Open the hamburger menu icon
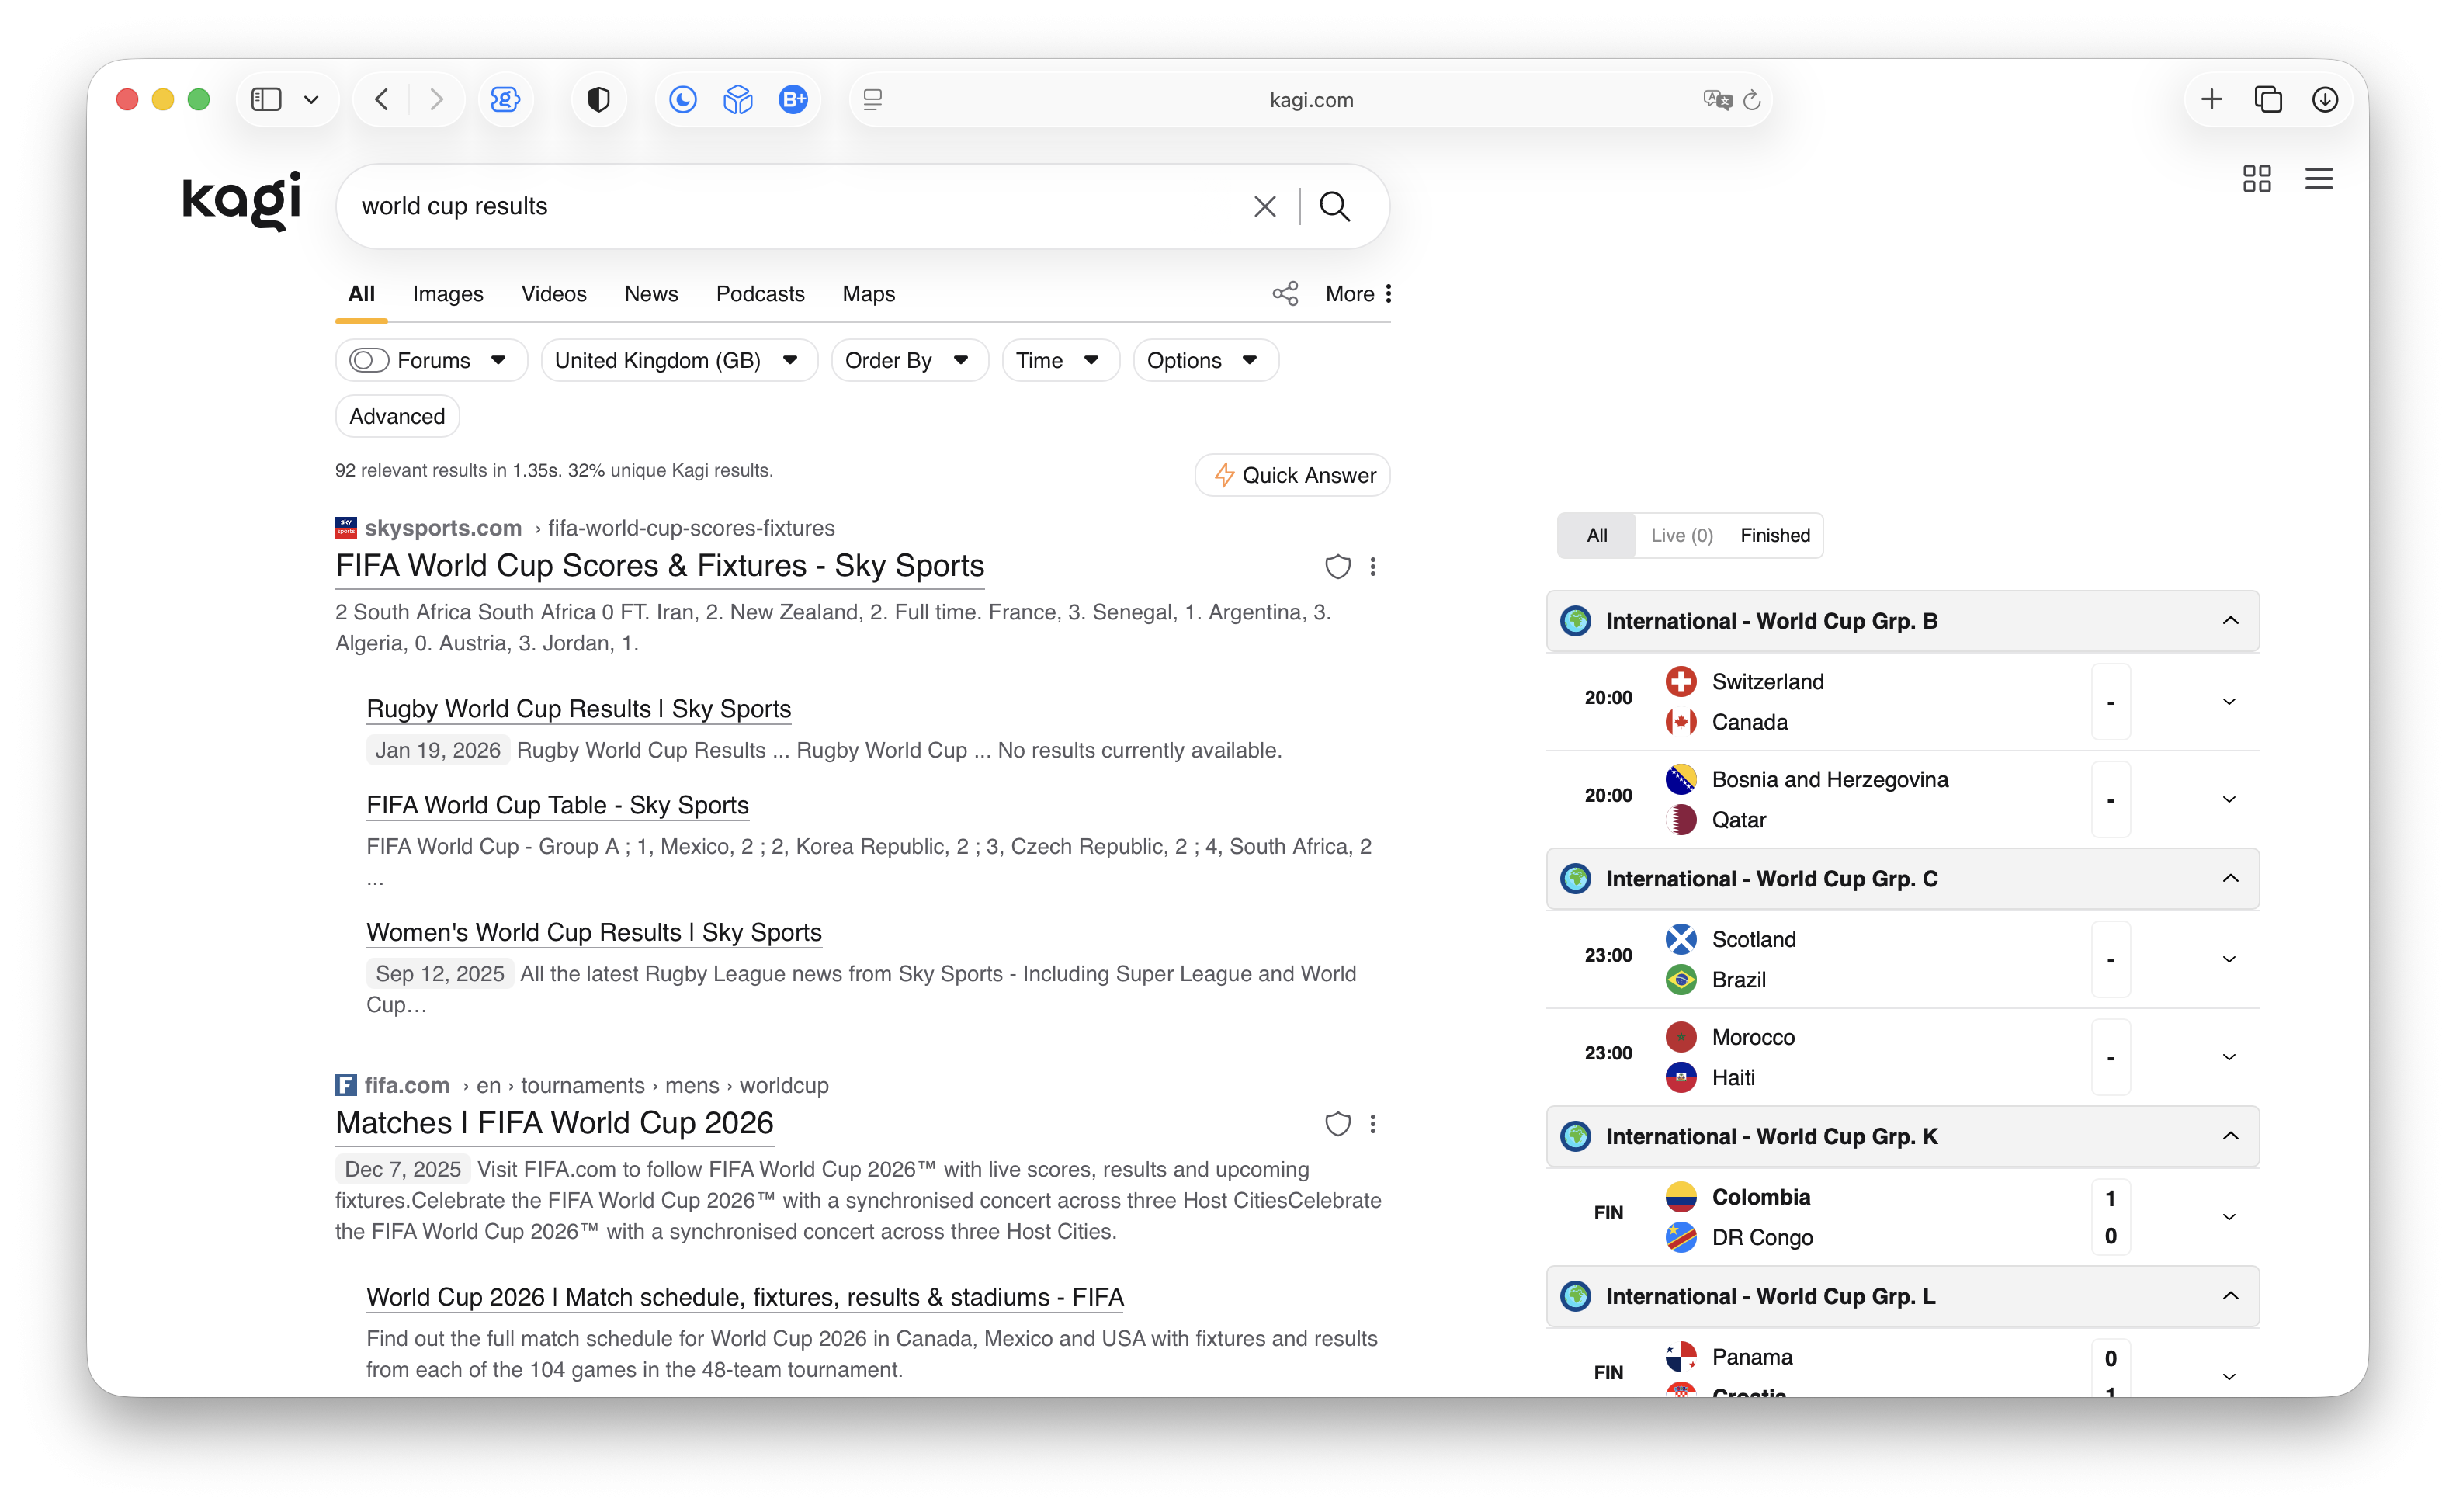 click(2318, 179)
